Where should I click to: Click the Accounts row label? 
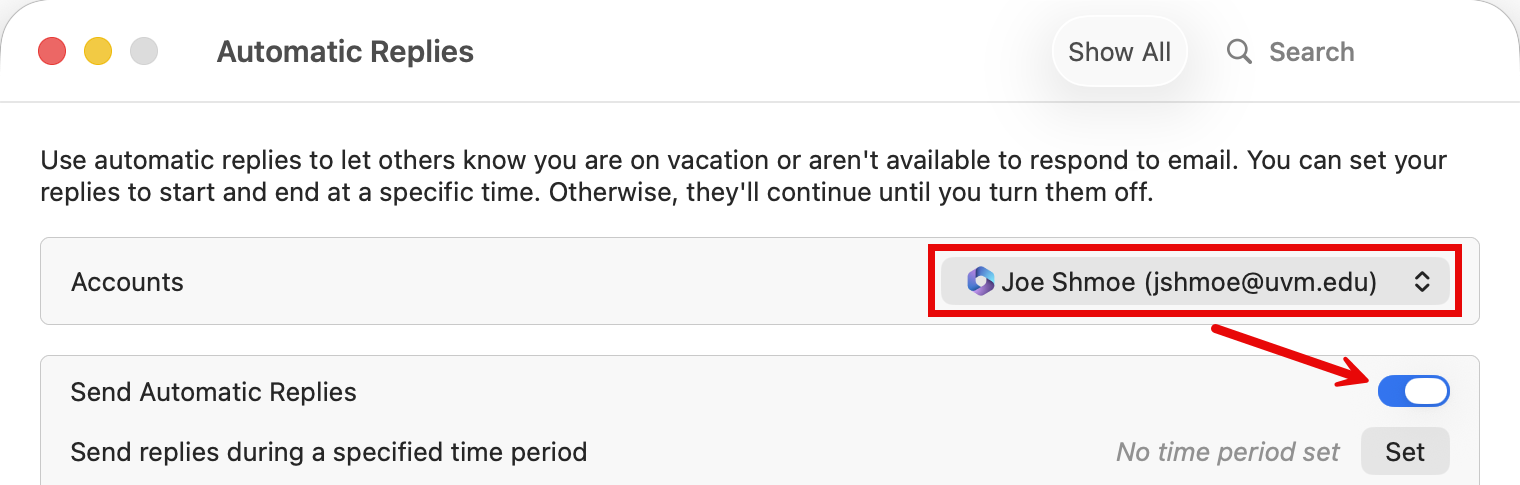tap(127, 282)
